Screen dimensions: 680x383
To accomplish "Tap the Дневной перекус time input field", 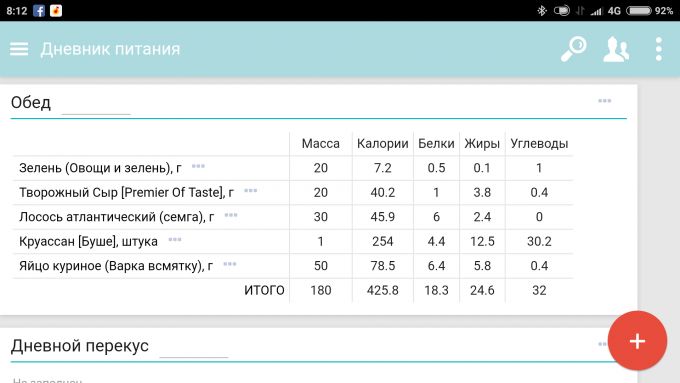I will [193, 348].
